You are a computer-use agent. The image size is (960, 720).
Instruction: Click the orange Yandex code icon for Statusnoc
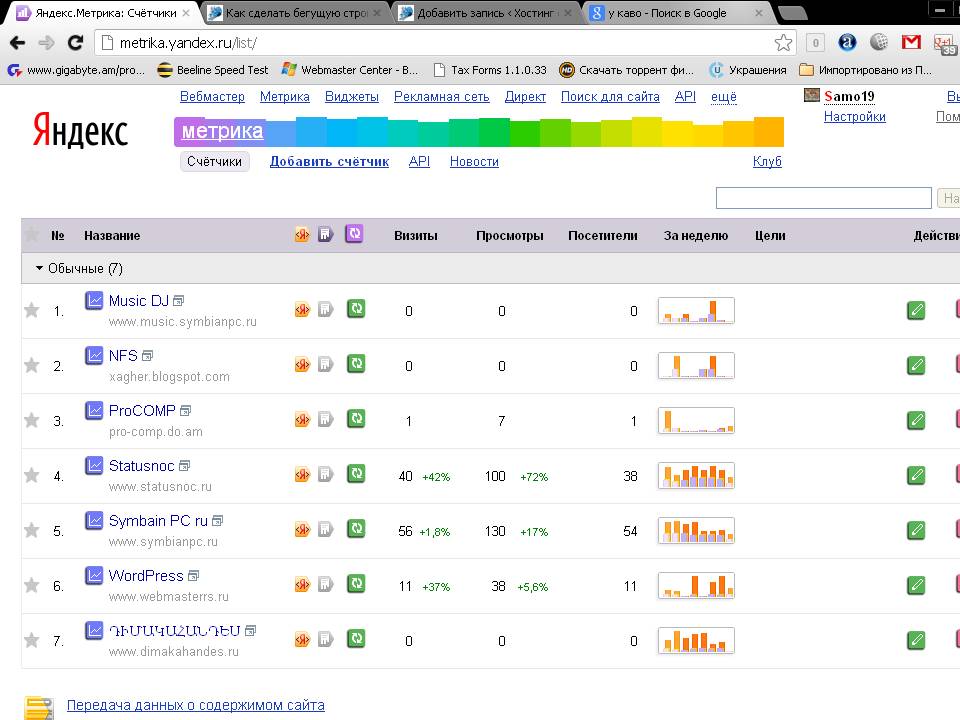click(302, 475)
